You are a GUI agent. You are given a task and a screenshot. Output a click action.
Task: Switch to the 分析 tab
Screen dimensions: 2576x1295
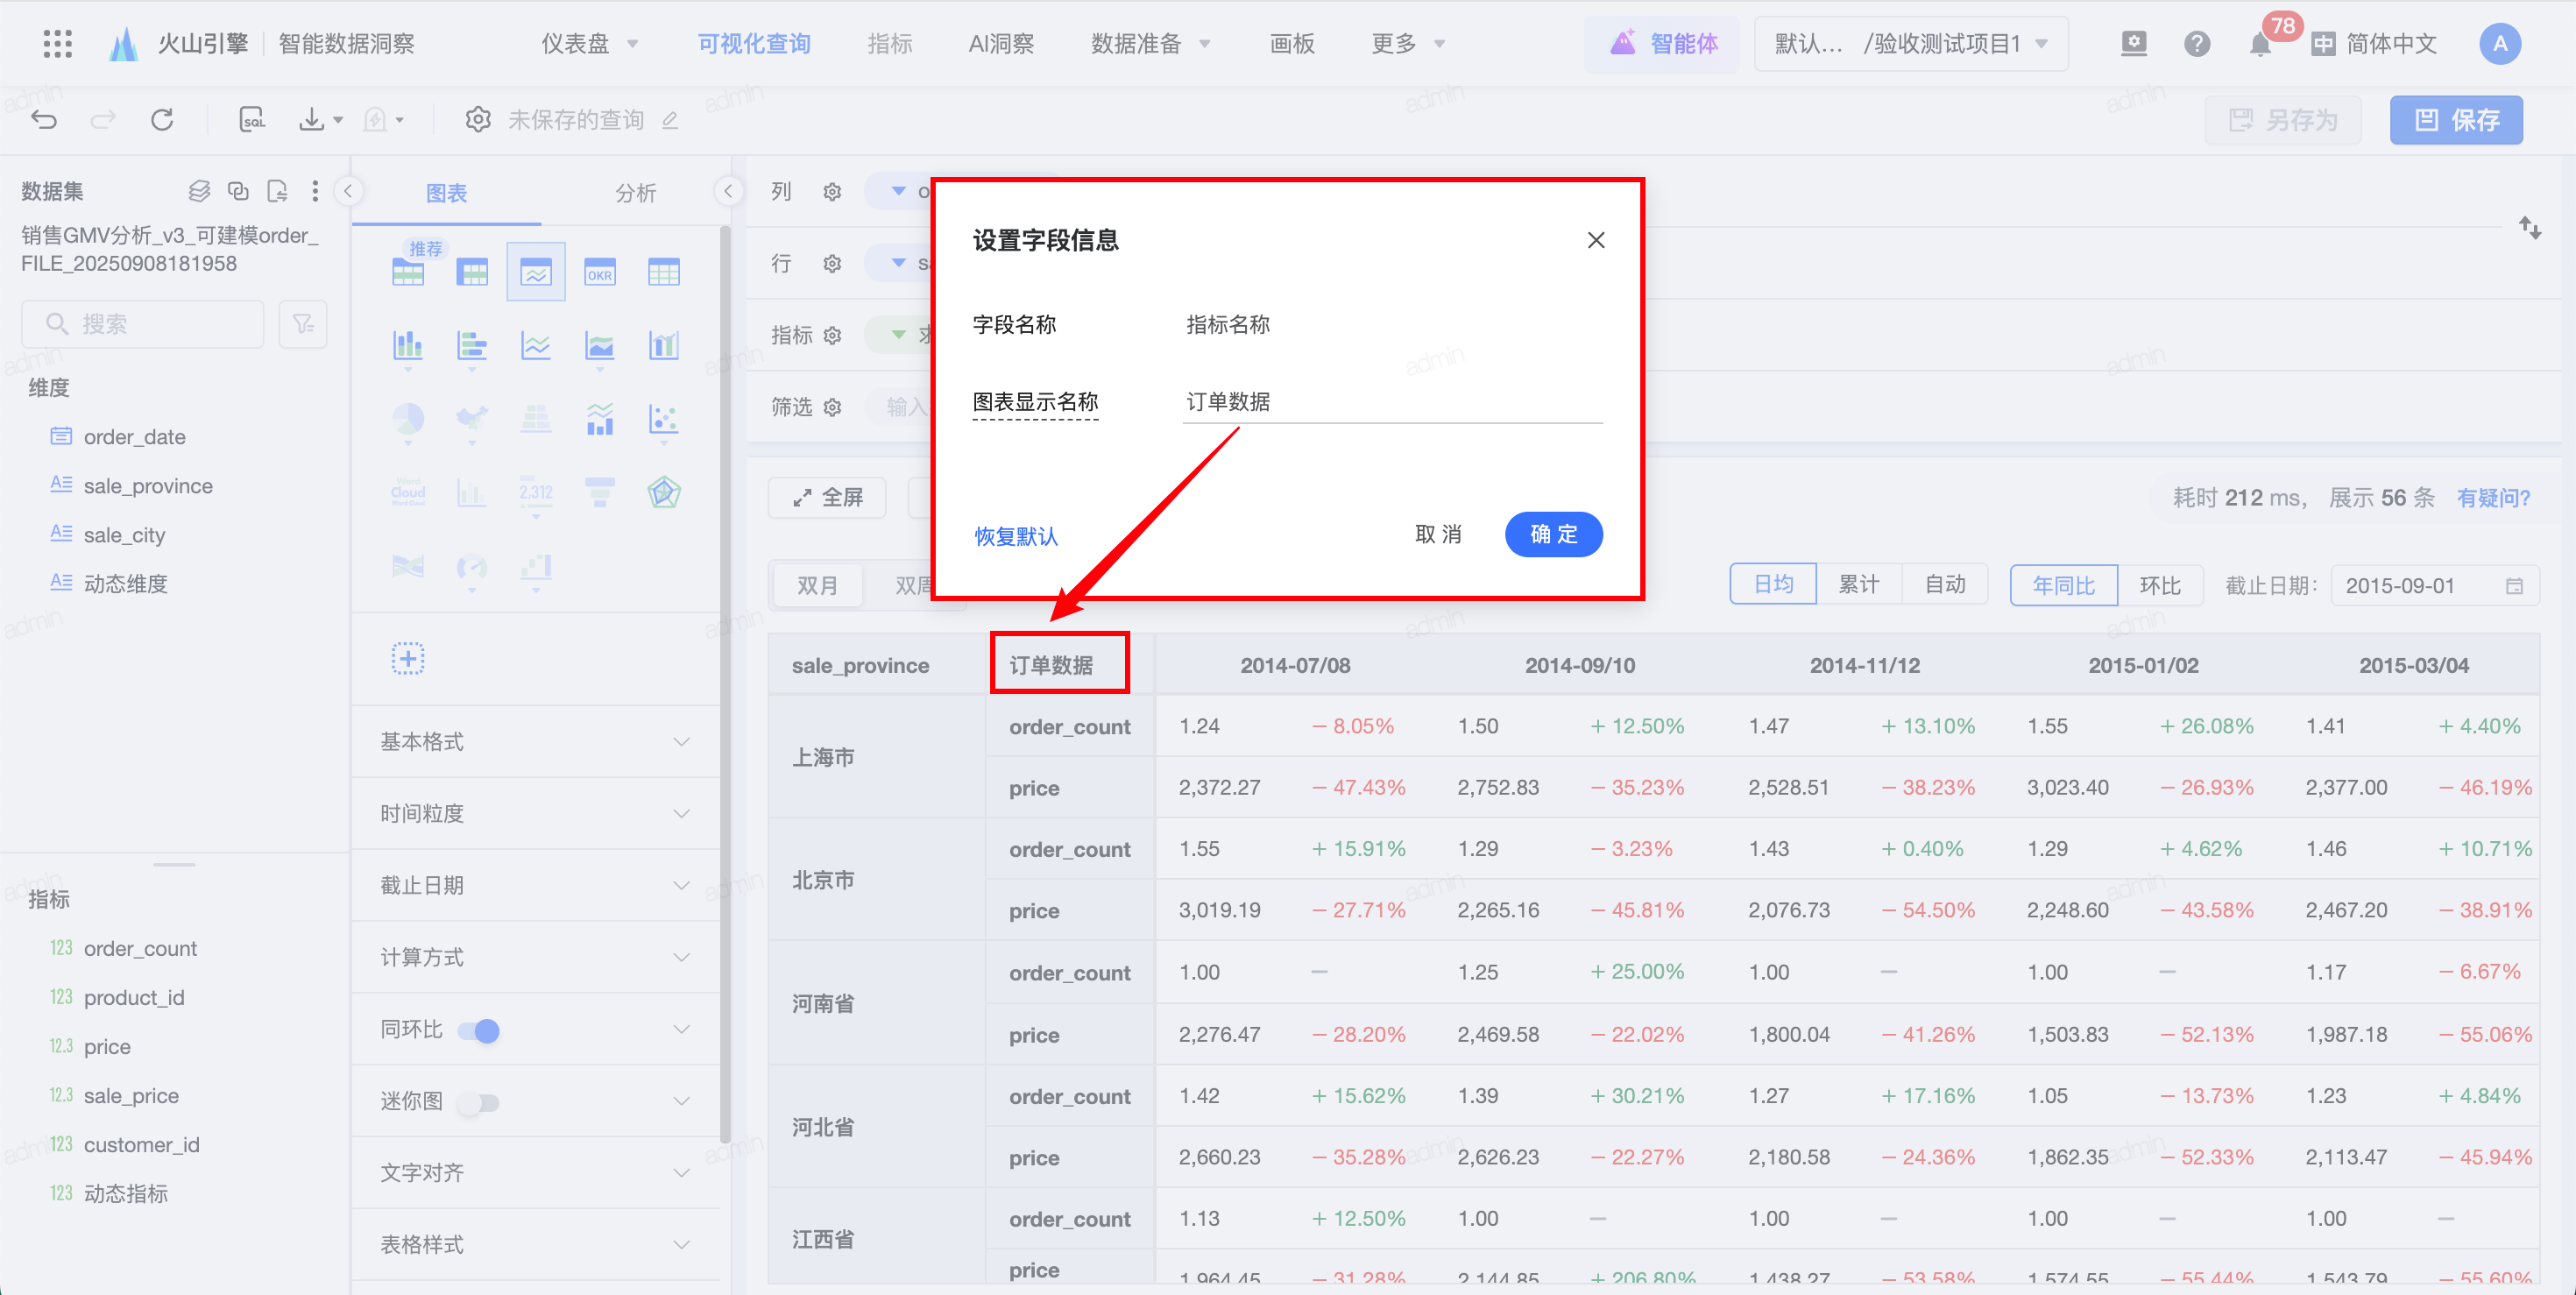coord(635,192)
